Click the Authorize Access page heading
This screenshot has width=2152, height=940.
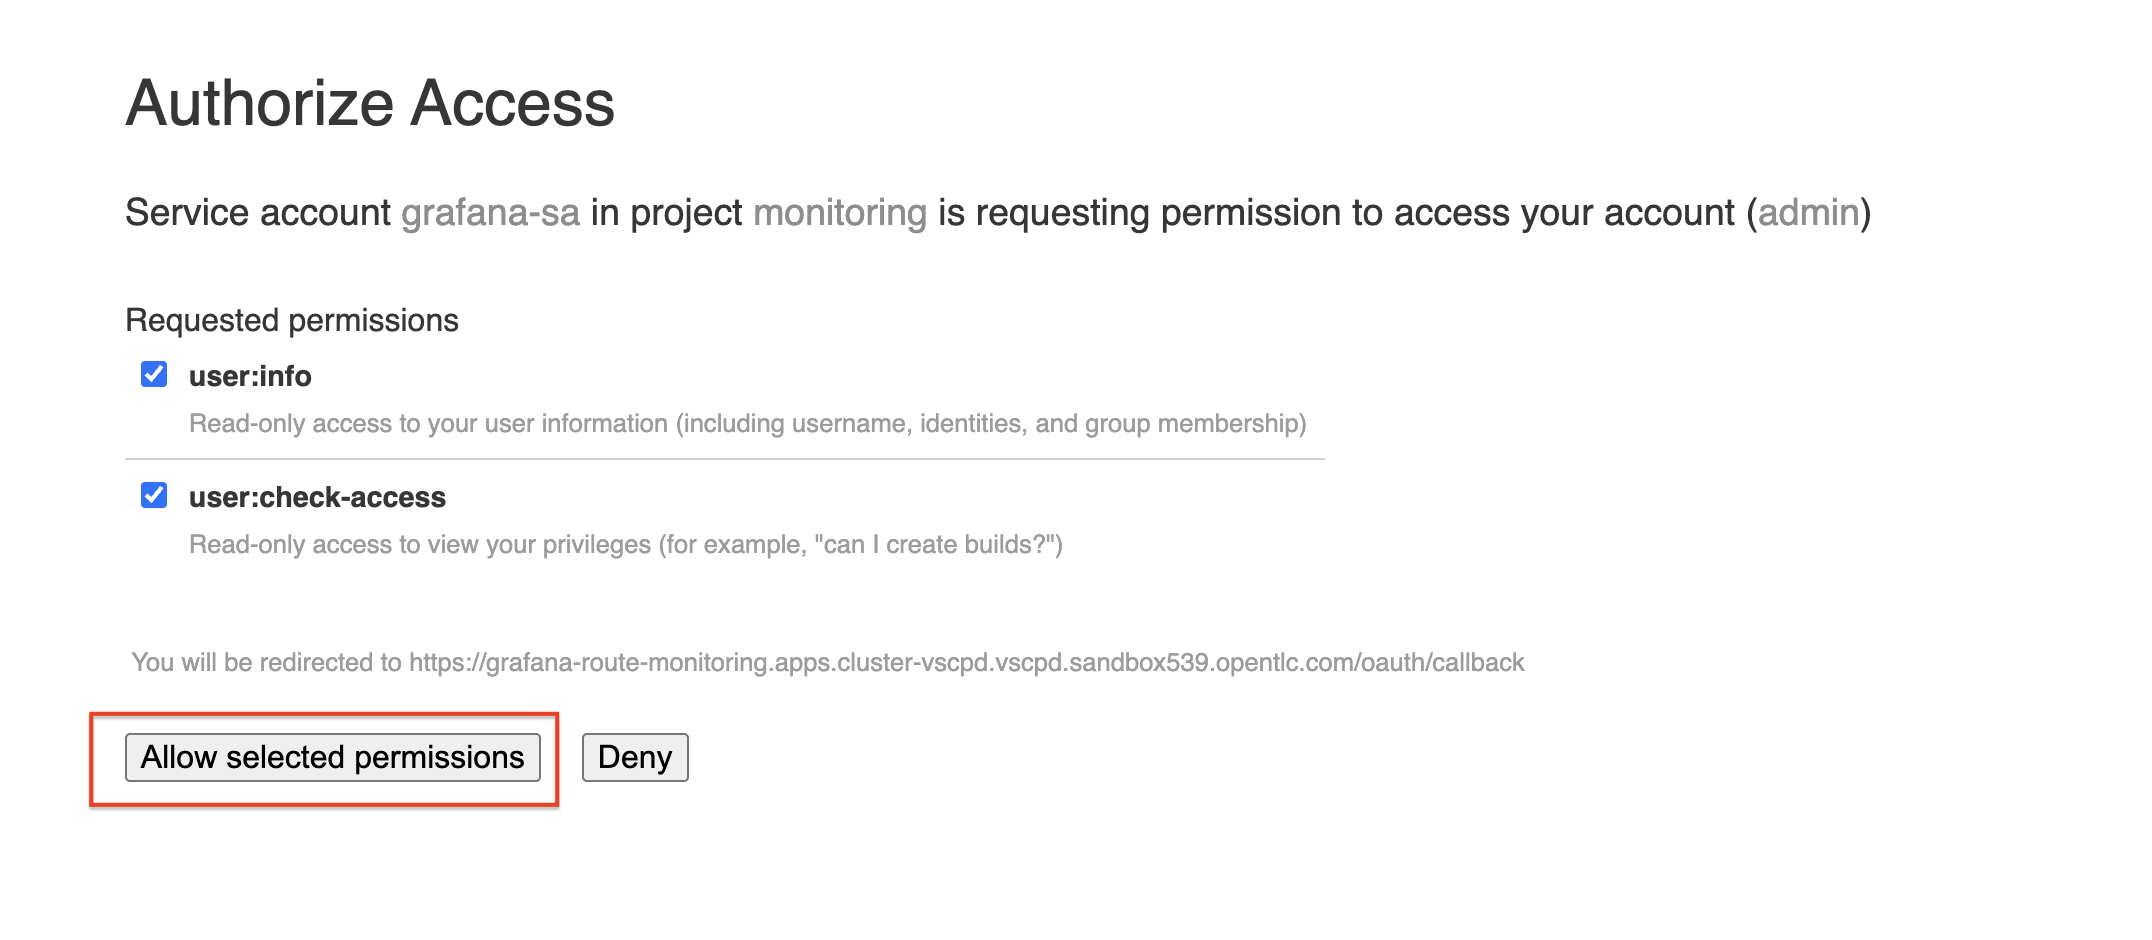click(370, 104)
